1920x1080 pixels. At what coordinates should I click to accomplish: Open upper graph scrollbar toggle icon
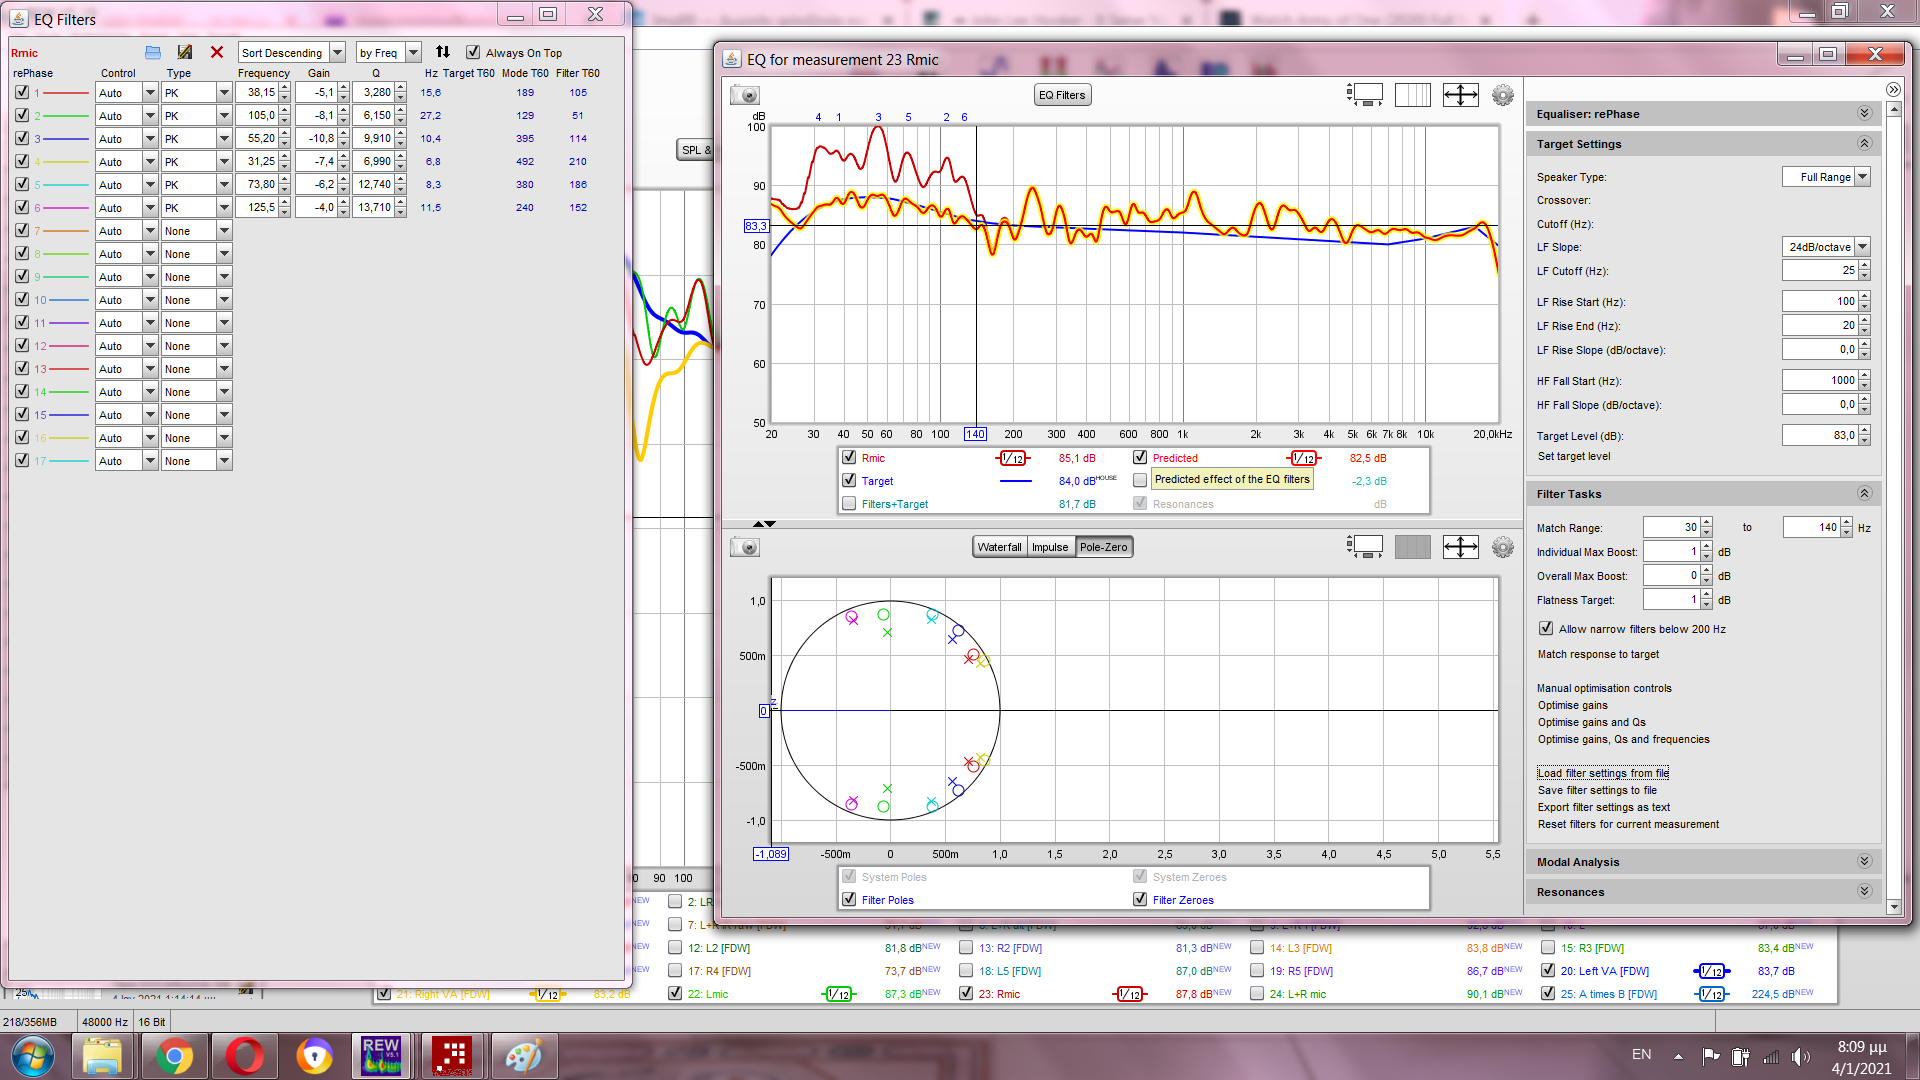click(1365, 95)
